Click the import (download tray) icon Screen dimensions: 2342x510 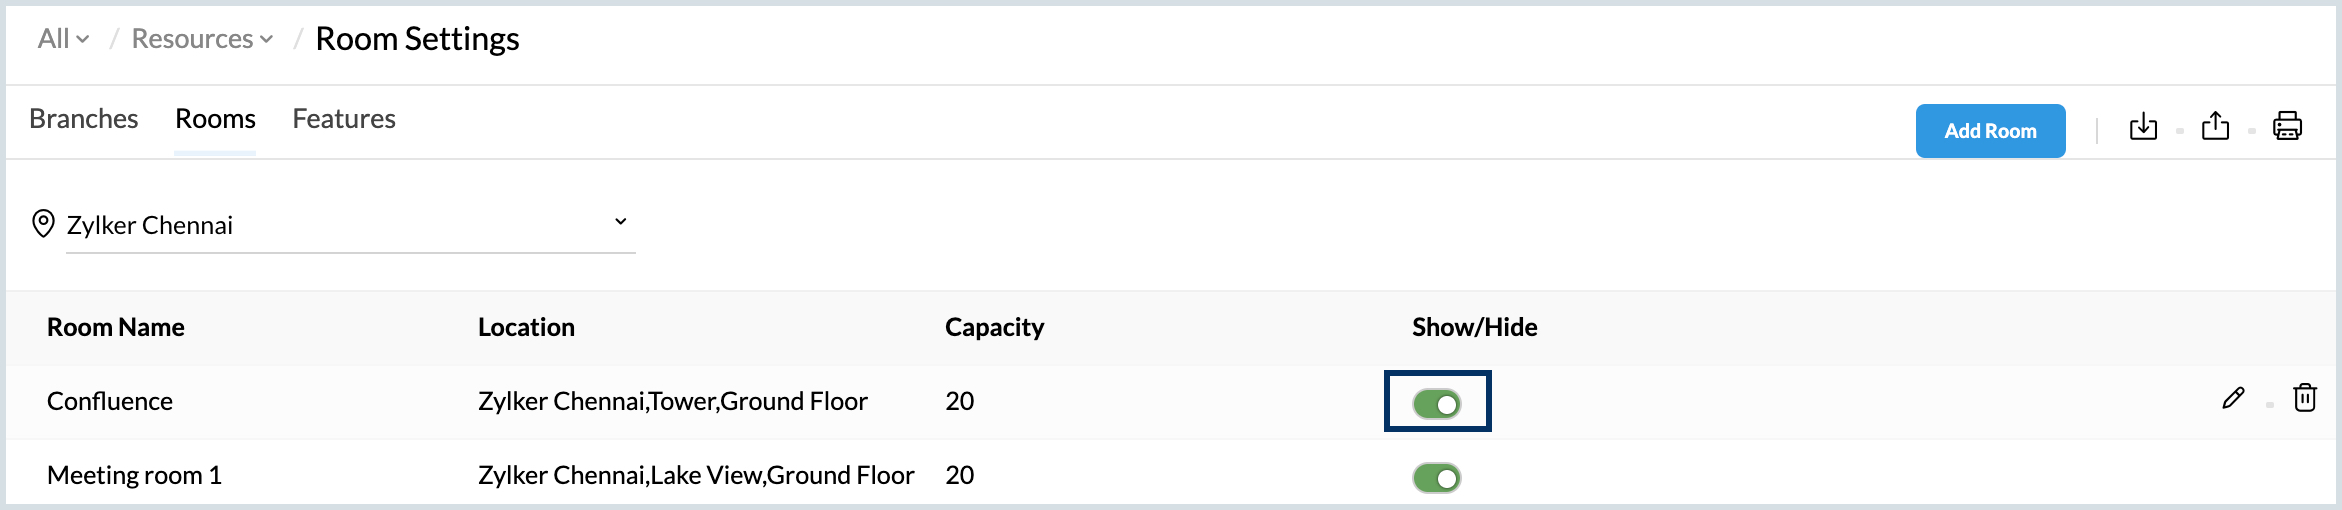point(2143,127)
